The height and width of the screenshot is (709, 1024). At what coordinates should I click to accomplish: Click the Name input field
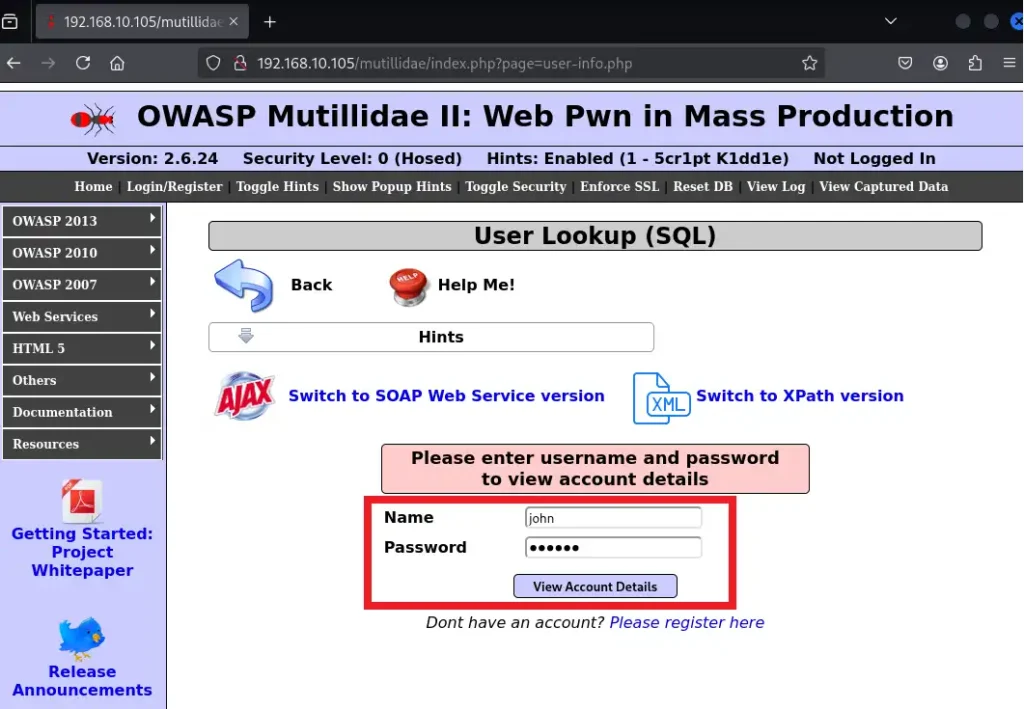coord(613,518)
